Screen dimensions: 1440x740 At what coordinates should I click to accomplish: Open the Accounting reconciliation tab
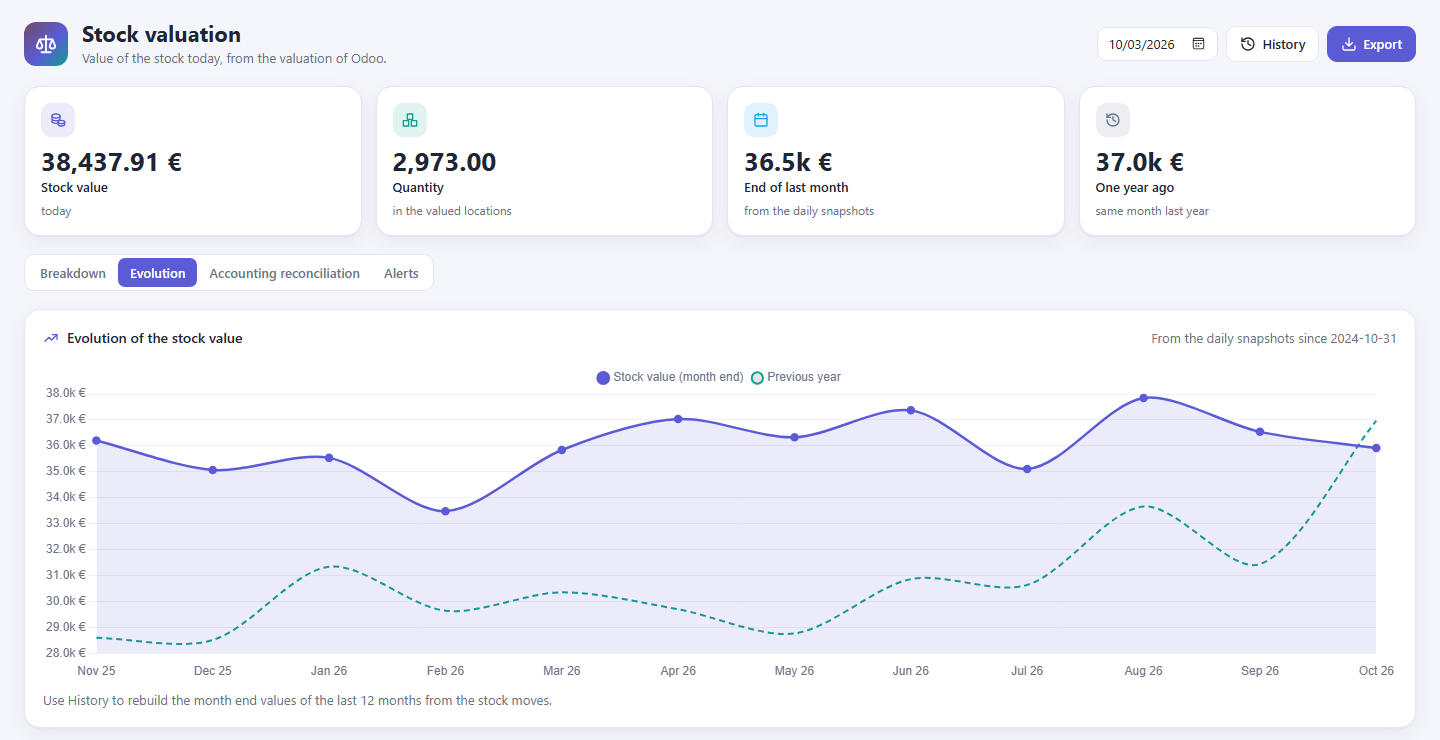[x=285, y=273]
